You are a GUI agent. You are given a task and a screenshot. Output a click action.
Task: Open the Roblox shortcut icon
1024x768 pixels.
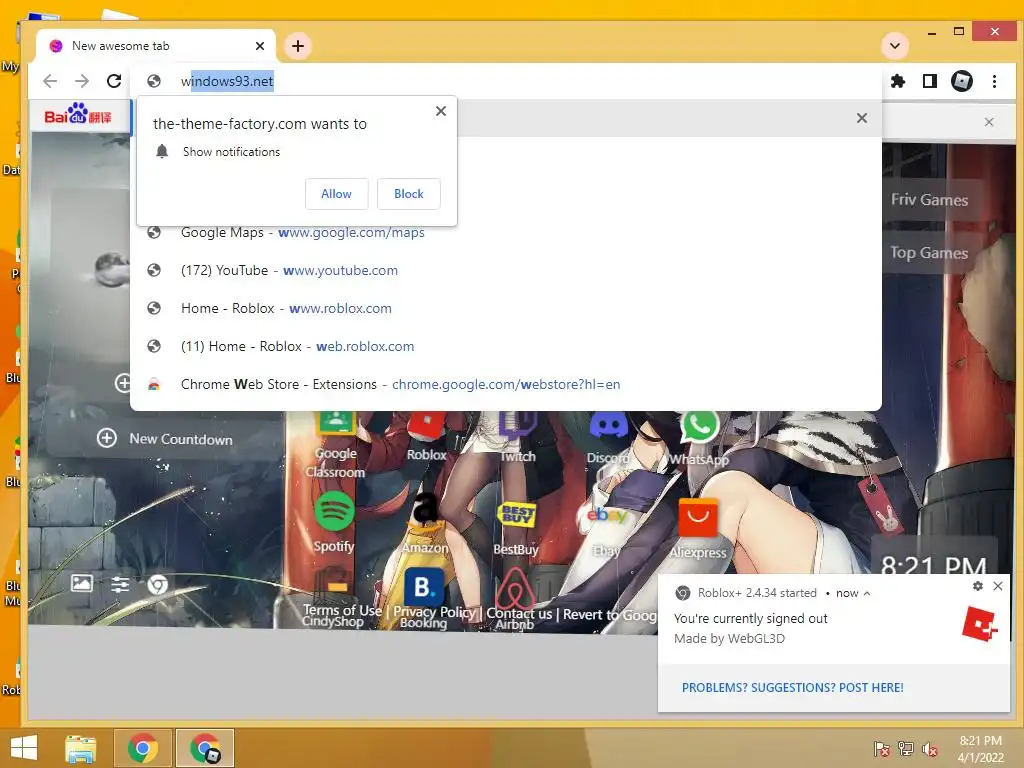426,436
